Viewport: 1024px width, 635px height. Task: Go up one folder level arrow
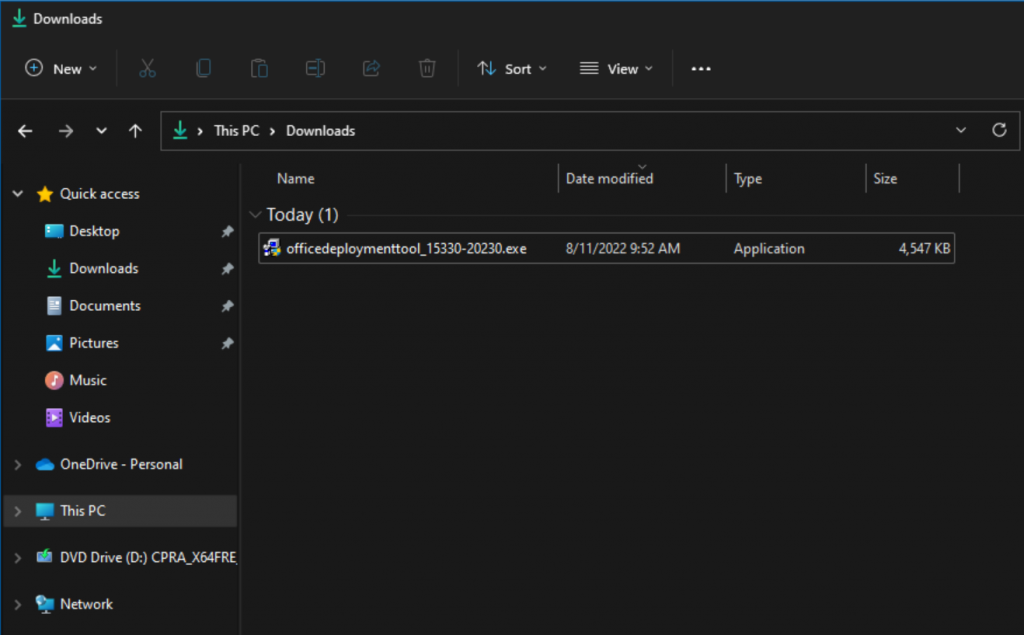pyautogui.click(x=135, y=131)
